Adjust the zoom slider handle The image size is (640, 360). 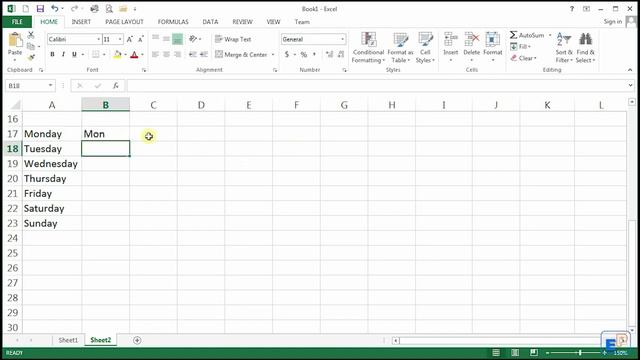[580, 353]
